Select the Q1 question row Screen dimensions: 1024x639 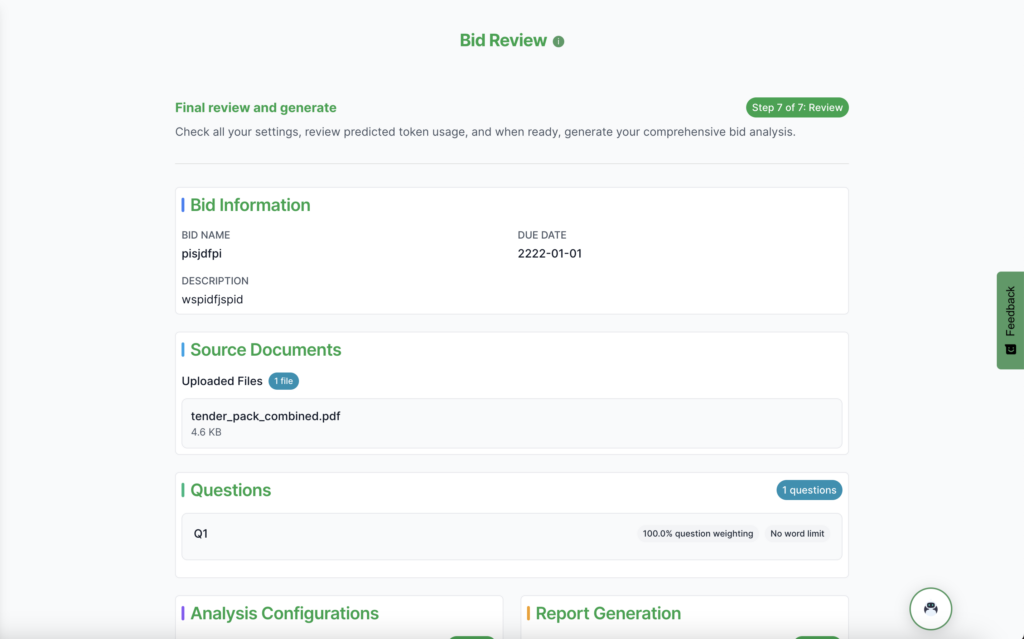tap(400, 534)
